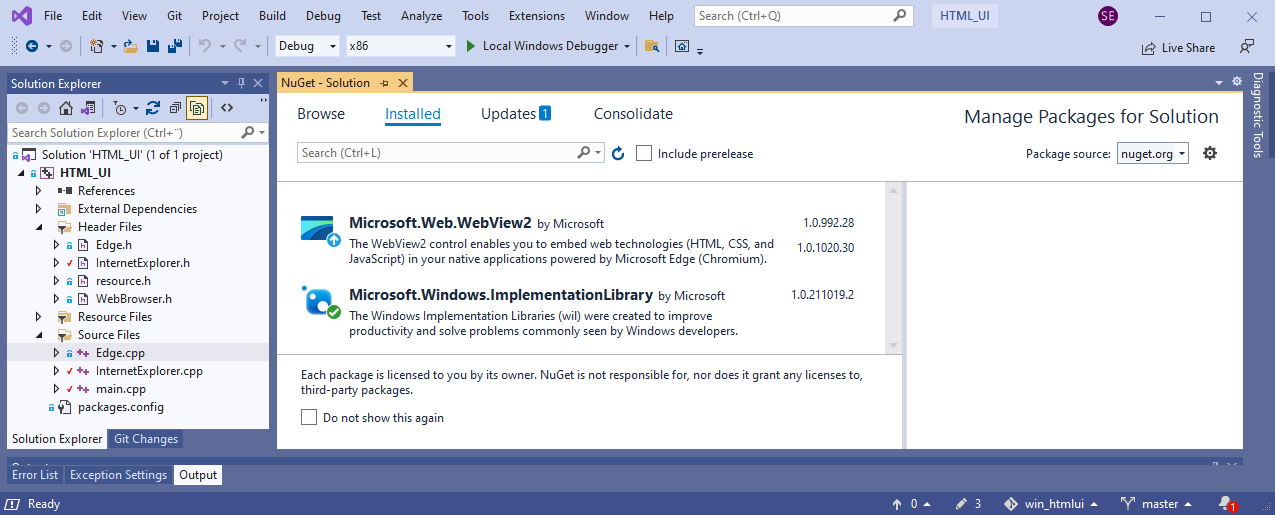The height and width of the screenshot is (515, 1275).
Task: Open the Extensions menu
Action: point(536,16)
